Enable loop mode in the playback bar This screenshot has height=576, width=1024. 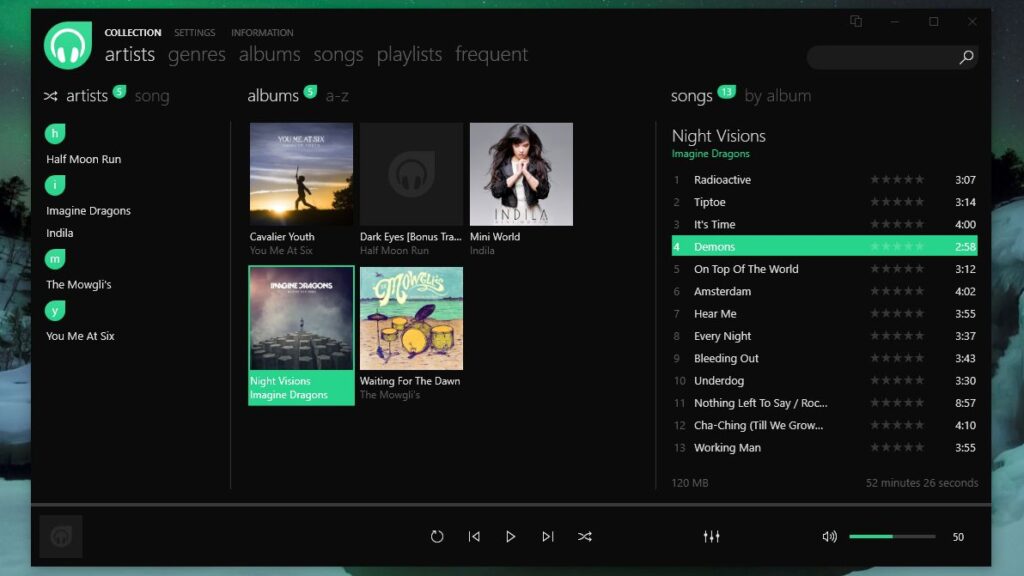[437, 536]
